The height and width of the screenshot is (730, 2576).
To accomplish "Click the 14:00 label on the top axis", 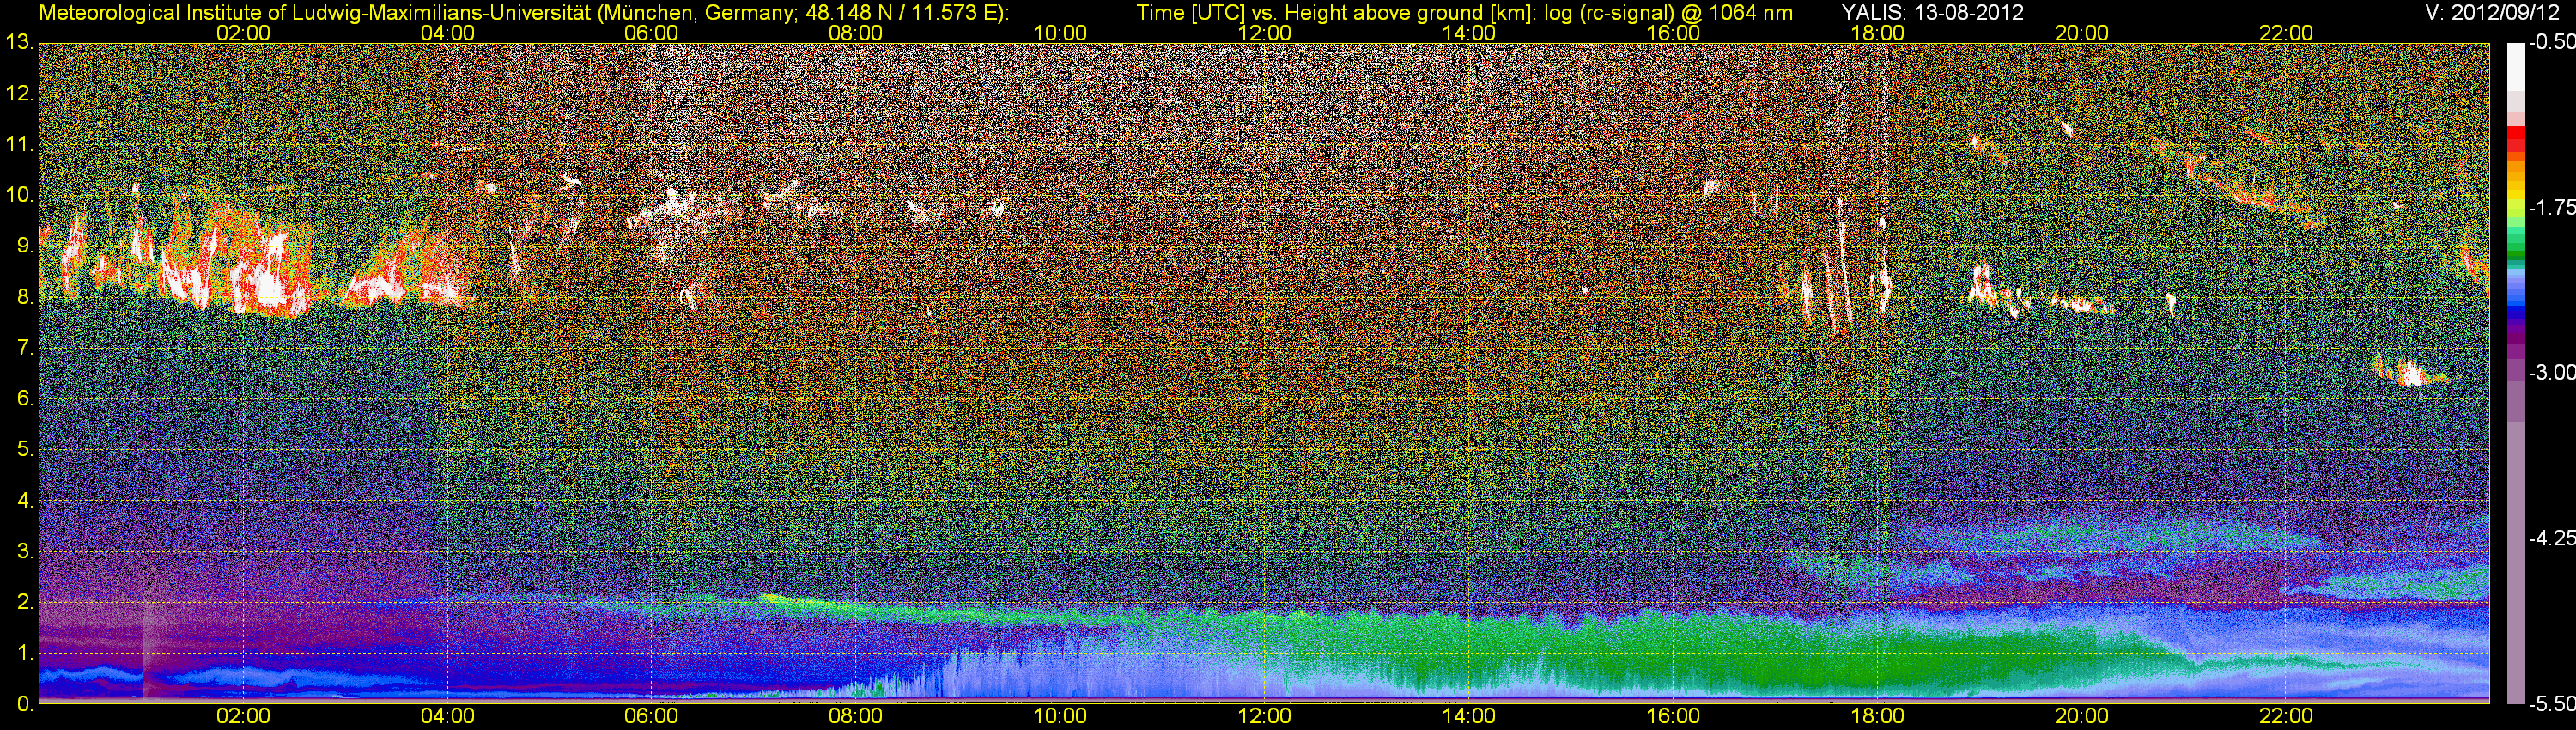I will [1469, 33].
